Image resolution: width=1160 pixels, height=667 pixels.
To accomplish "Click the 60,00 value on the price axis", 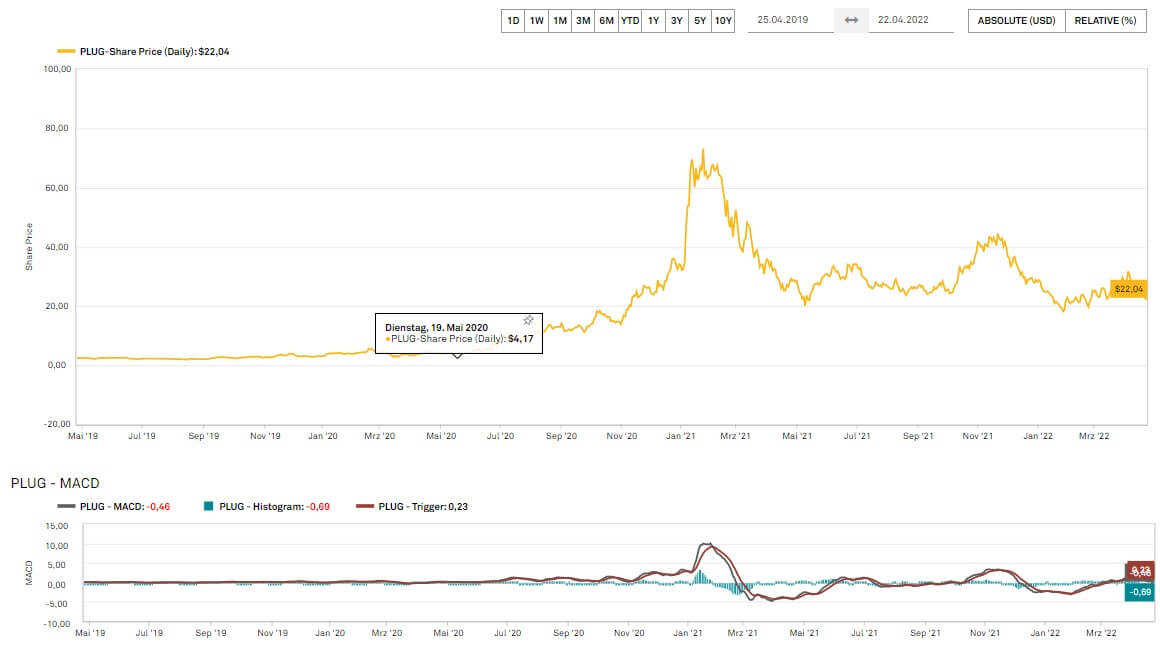I will (x=57, y=188).
